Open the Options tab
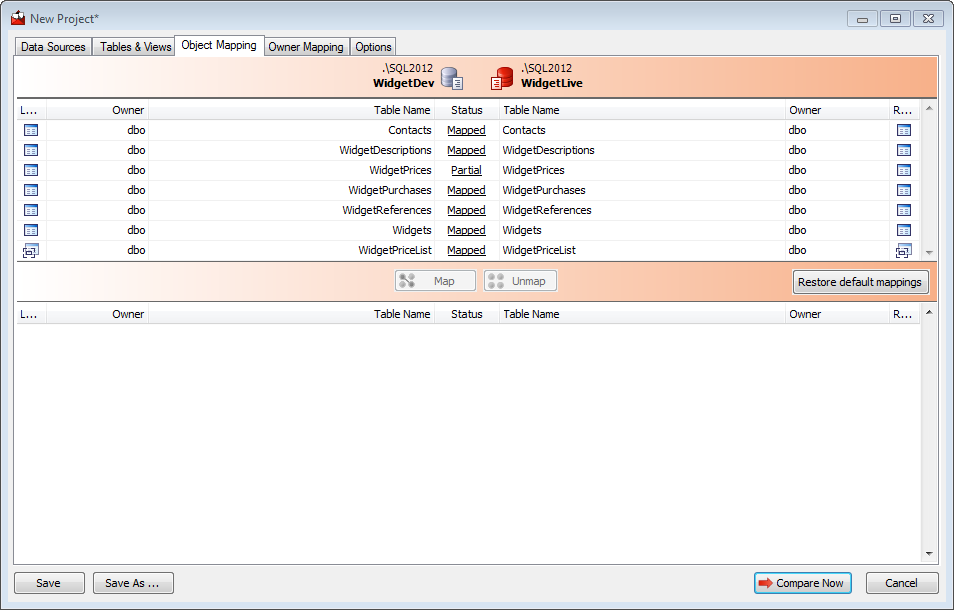 (373, 47)
